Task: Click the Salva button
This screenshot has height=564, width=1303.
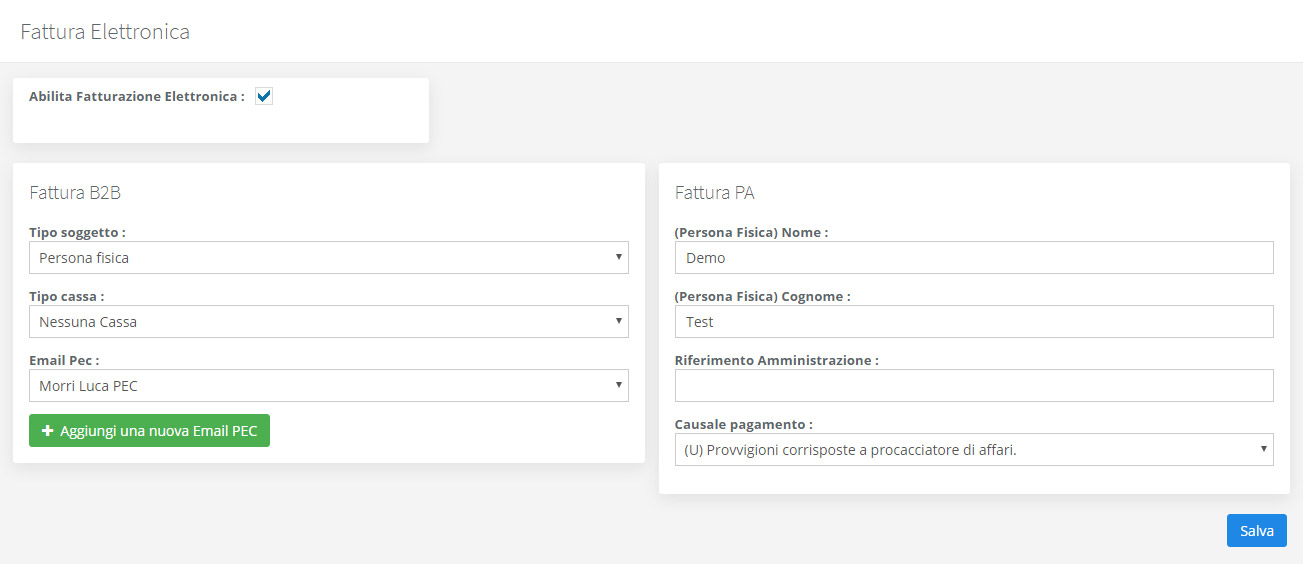Action: tap(1257, 531)
